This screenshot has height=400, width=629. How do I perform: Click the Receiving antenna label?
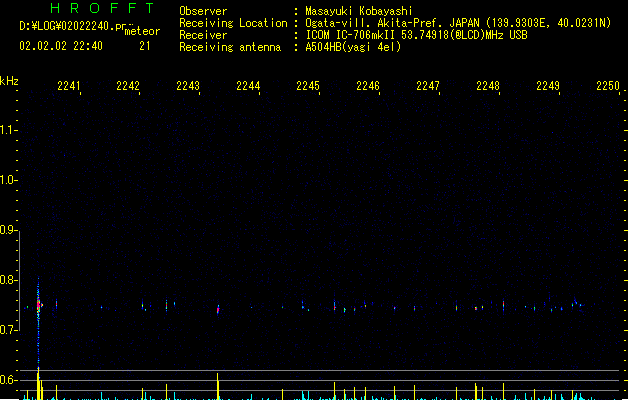coord(230,47)
